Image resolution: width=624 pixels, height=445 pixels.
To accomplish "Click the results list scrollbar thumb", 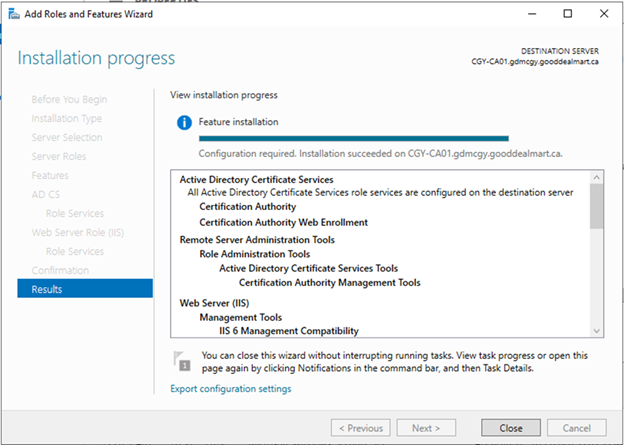I will pyautogui.click(x=597, y=206).
